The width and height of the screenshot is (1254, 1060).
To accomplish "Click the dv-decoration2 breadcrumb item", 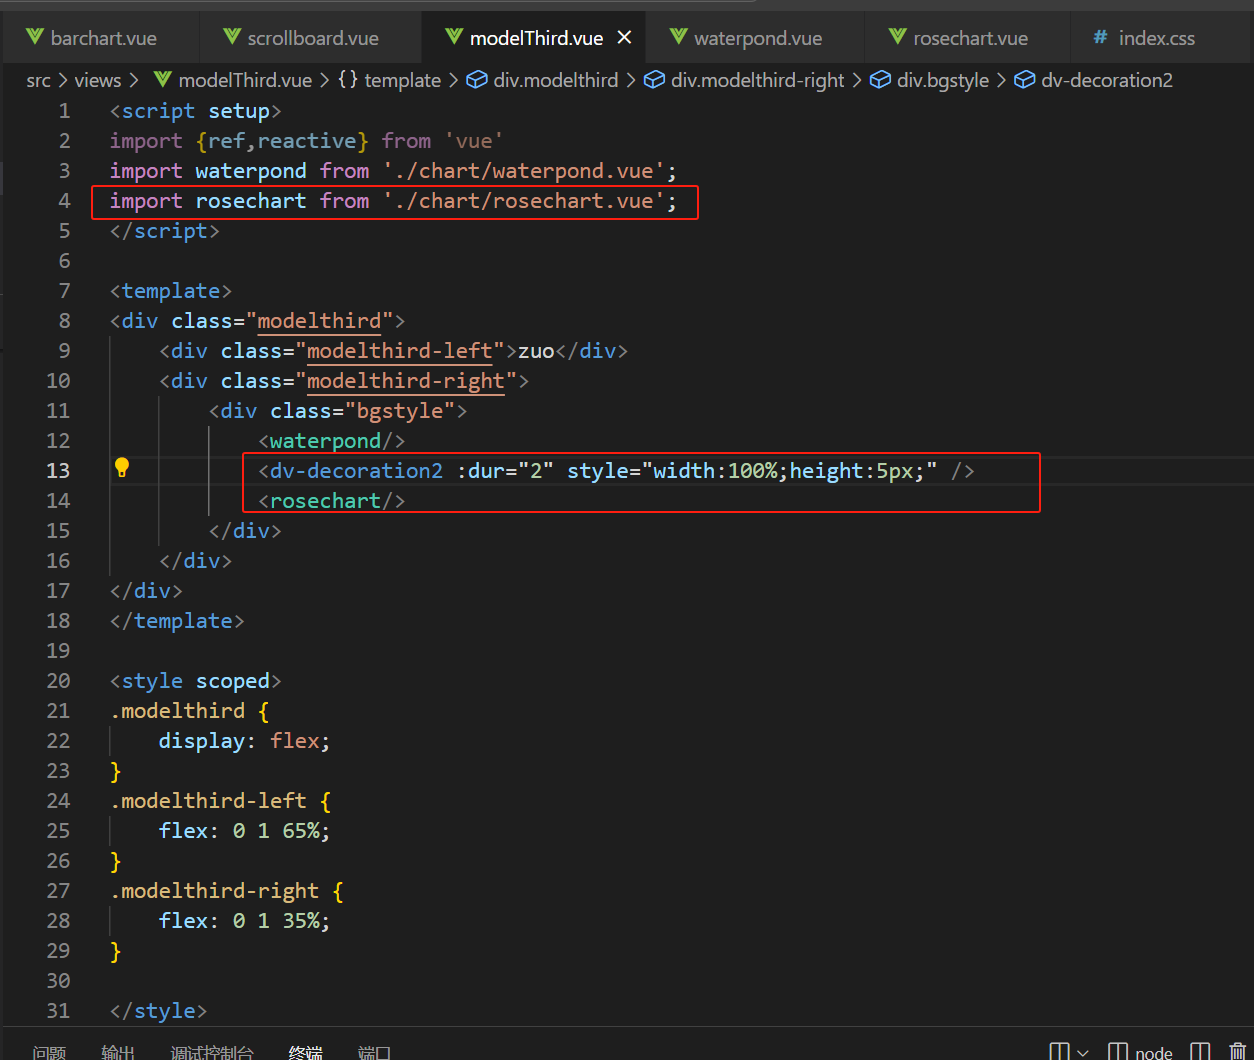I will click(x=1106, y=80).
